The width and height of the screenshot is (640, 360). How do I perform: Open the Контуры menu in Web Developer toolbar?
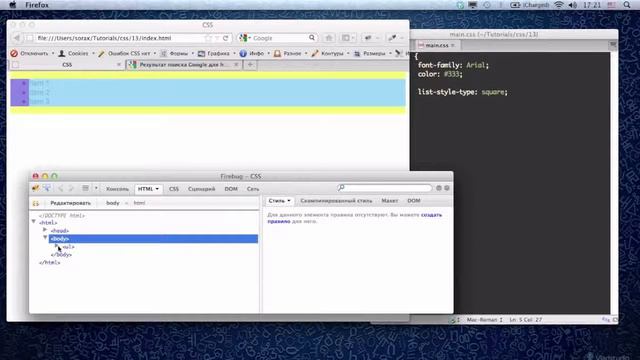pos(330,53)
